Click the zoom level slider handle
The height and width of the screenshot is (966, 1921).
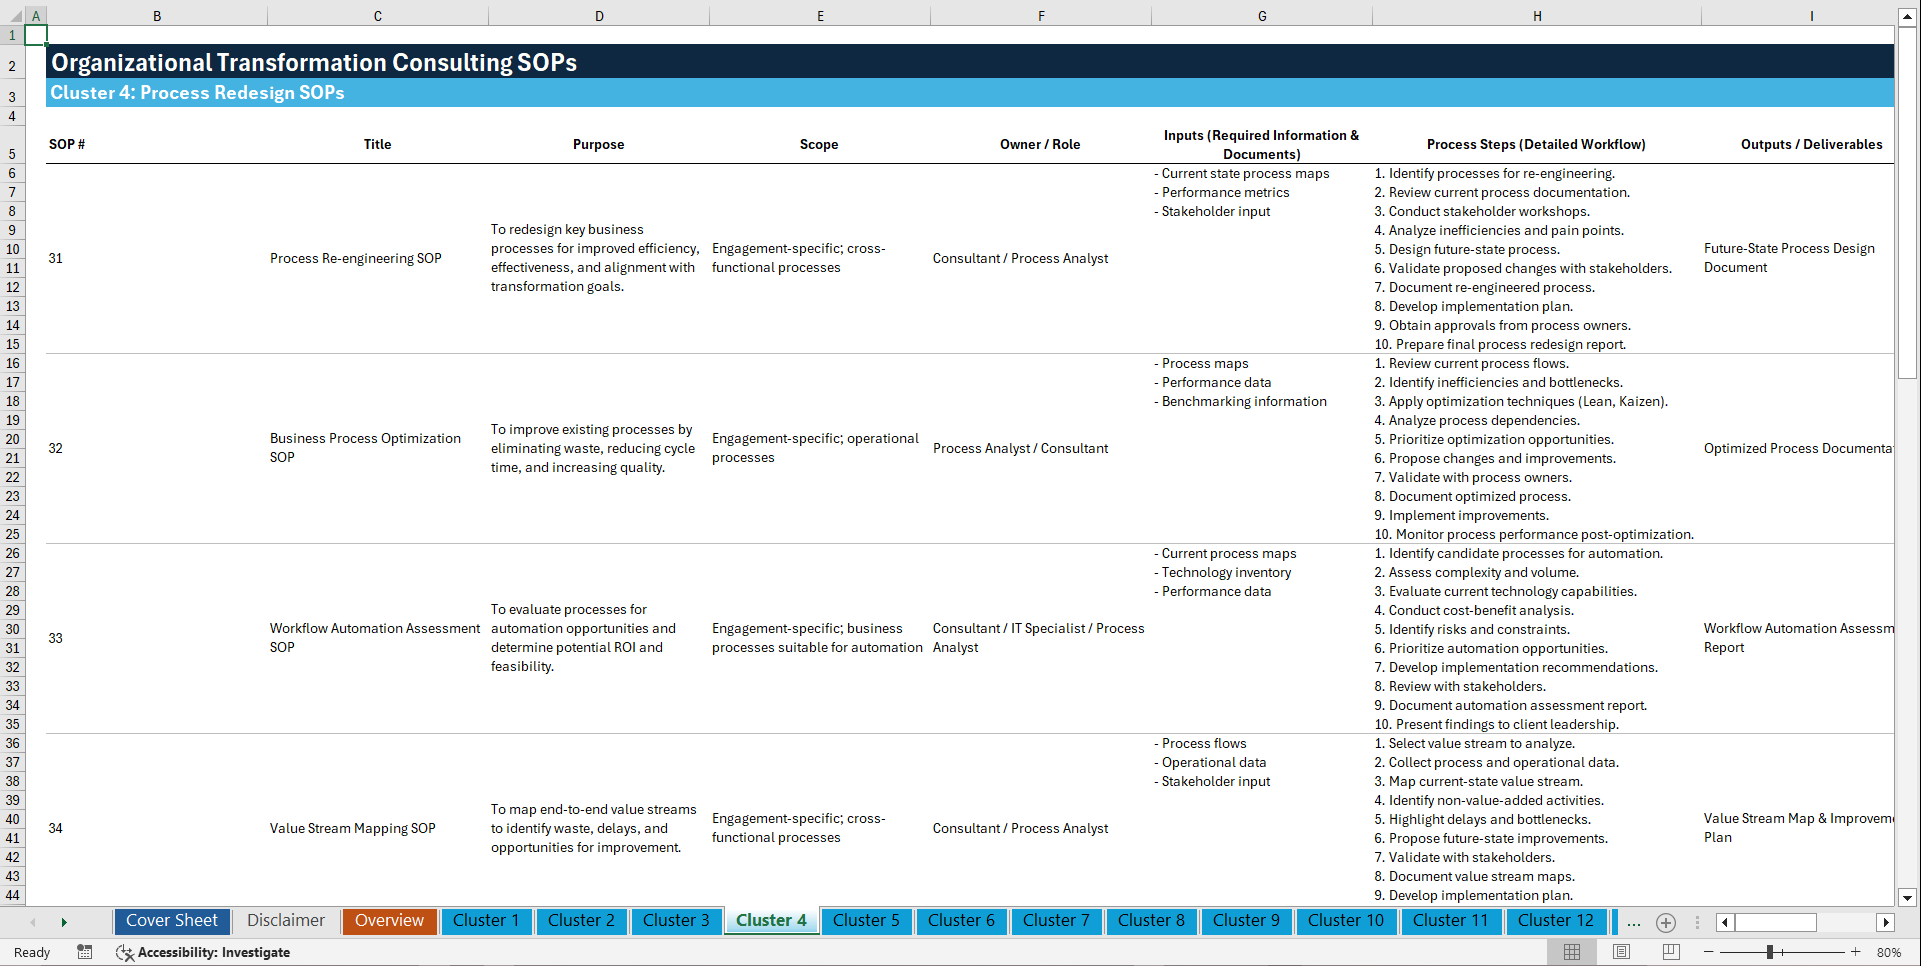click(x=1770, y=952)
